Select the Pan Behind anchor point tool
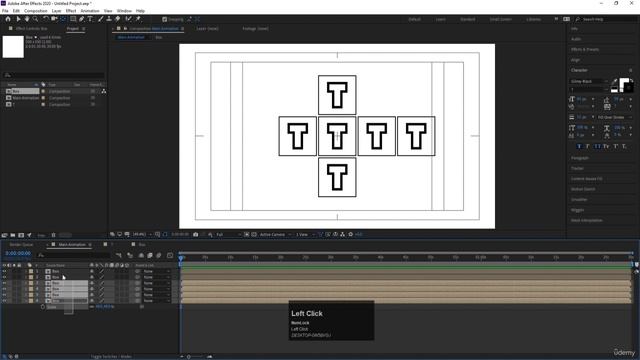The width and height of the screenshot is (640, 360). [63, 19]
